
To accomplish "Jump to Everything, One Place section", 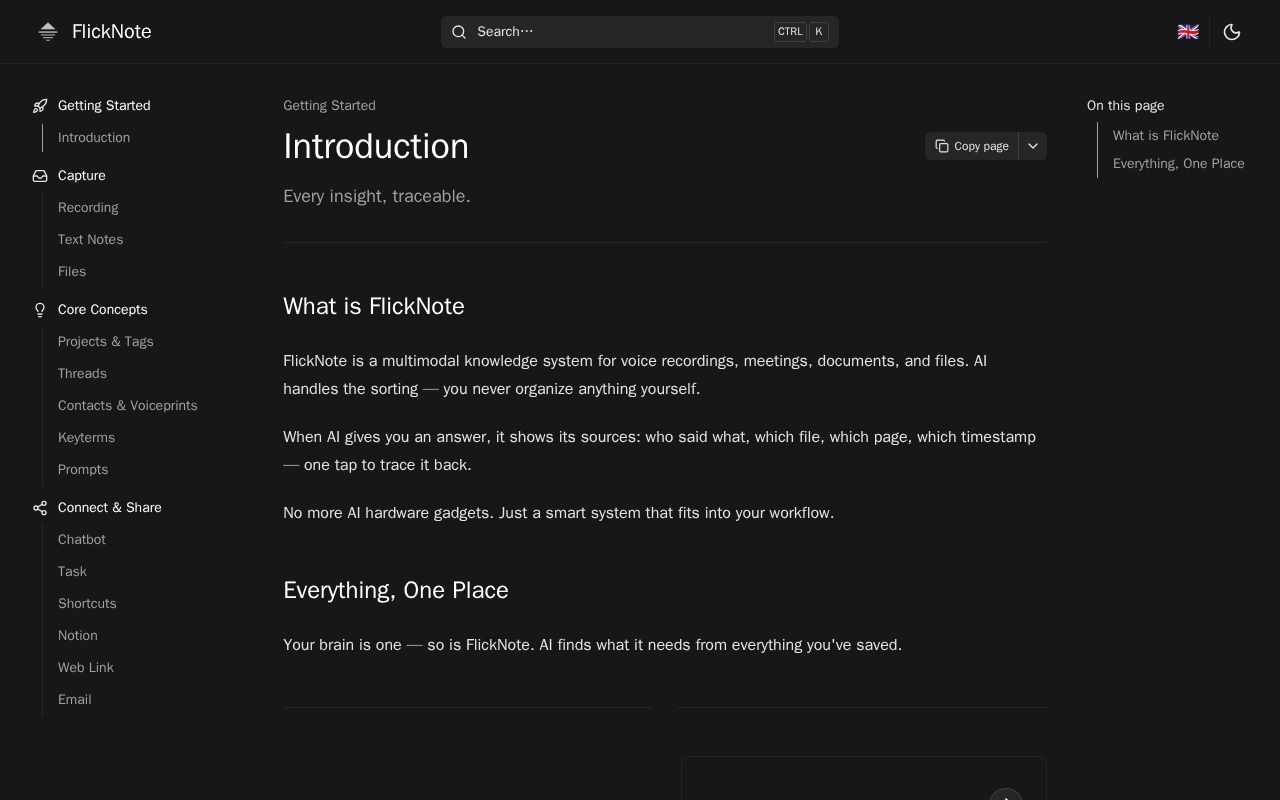I will point(1178,164).
